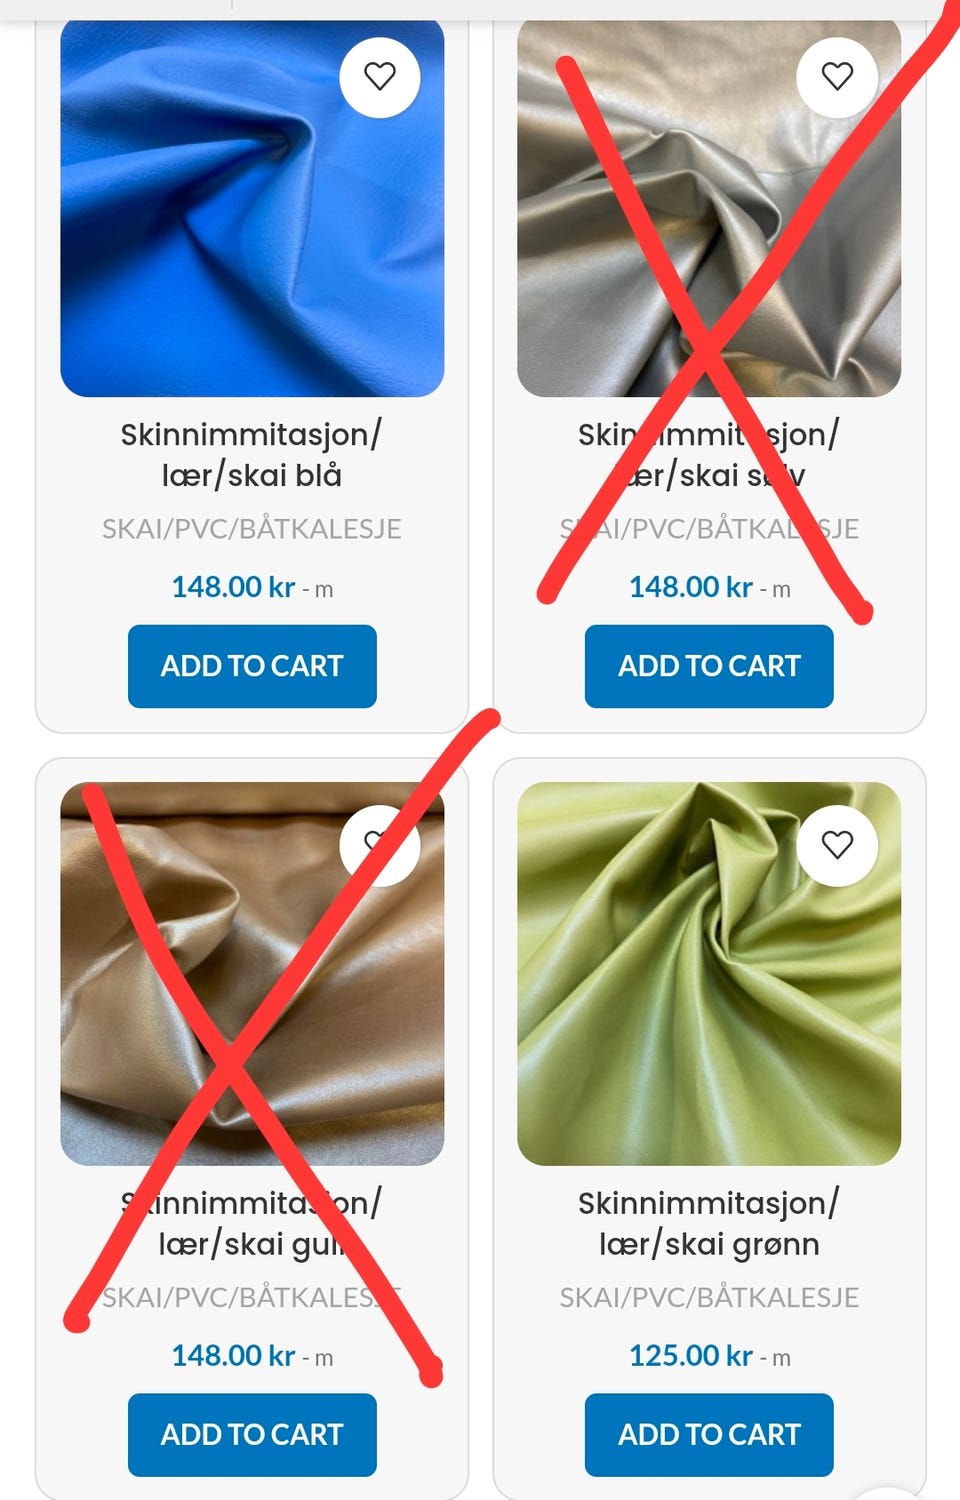Select the 125.00 kr green fabric price

691,1356
